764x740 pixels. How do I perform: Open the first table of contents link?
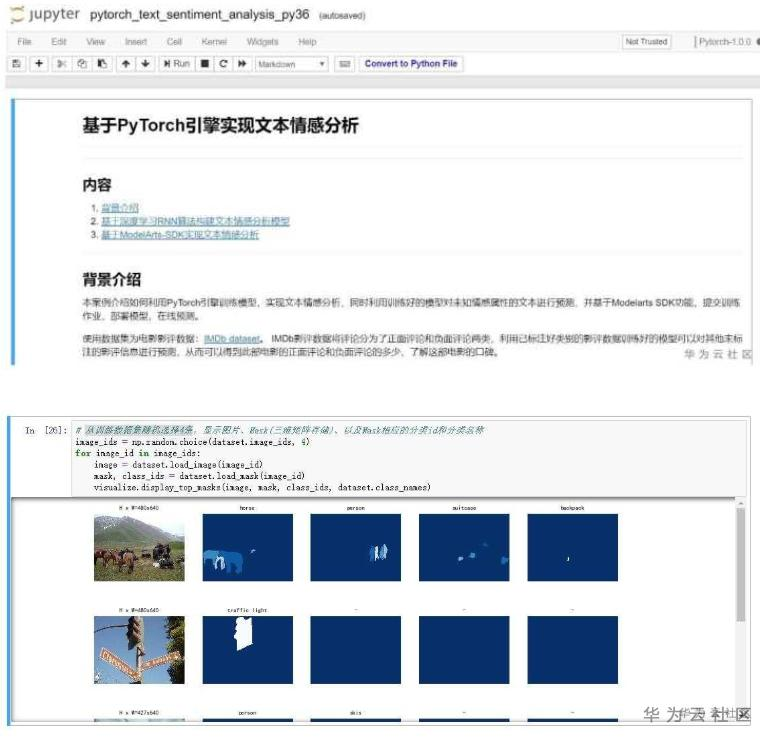[x=120, y=208]
